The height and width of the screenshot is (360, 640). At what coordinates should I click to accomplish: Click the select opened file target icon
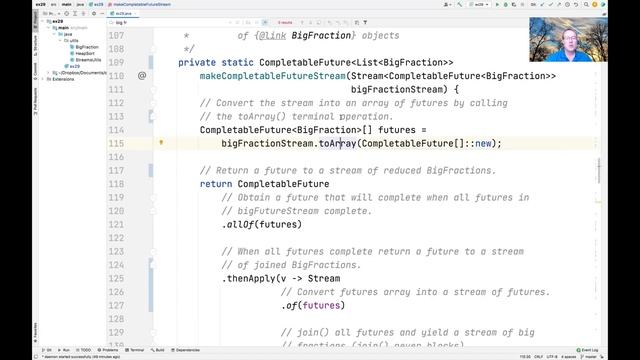point(67,13)
